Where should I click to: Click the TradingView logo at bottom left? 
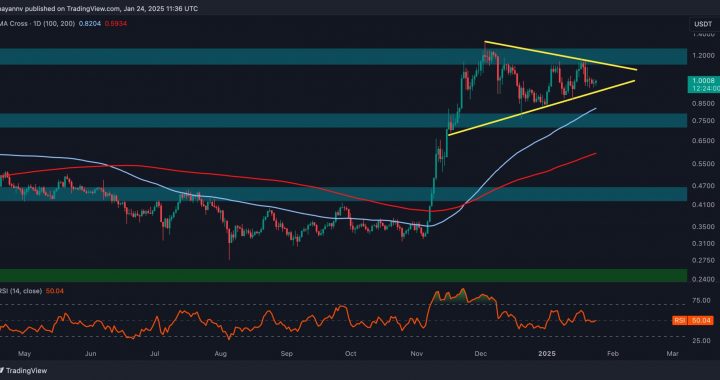(23, 370)
